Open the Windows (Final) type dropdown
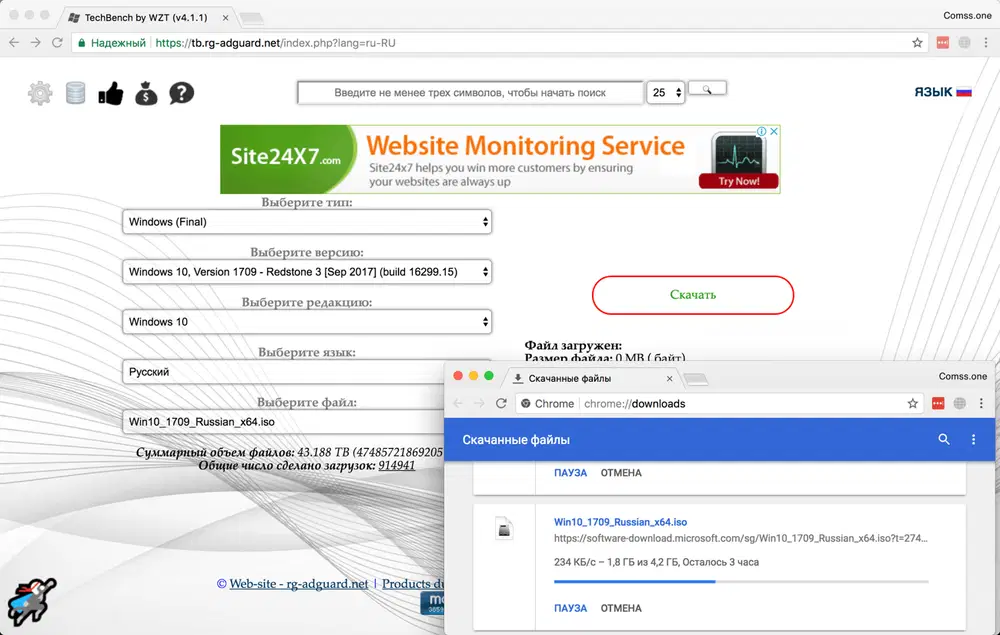 pyautogui.click(x=307, y=222)
